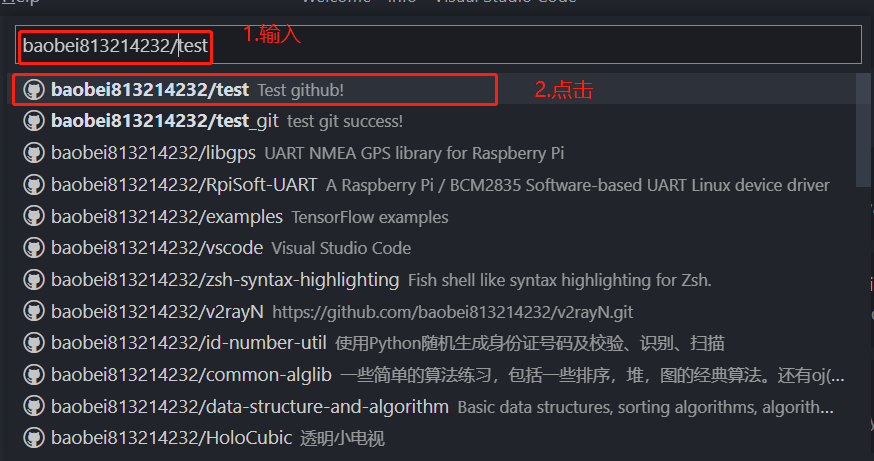Click GitHub icon beside RpiSoft-UART repository
874x461 pixels.
click(34, 185)
